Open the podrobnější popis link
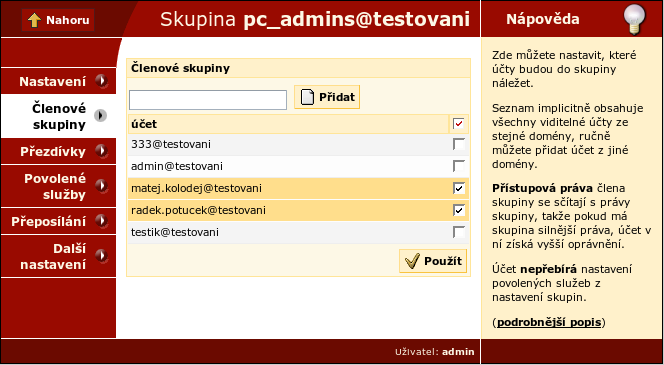The image size is (664, 365). (x=549, y=322)
